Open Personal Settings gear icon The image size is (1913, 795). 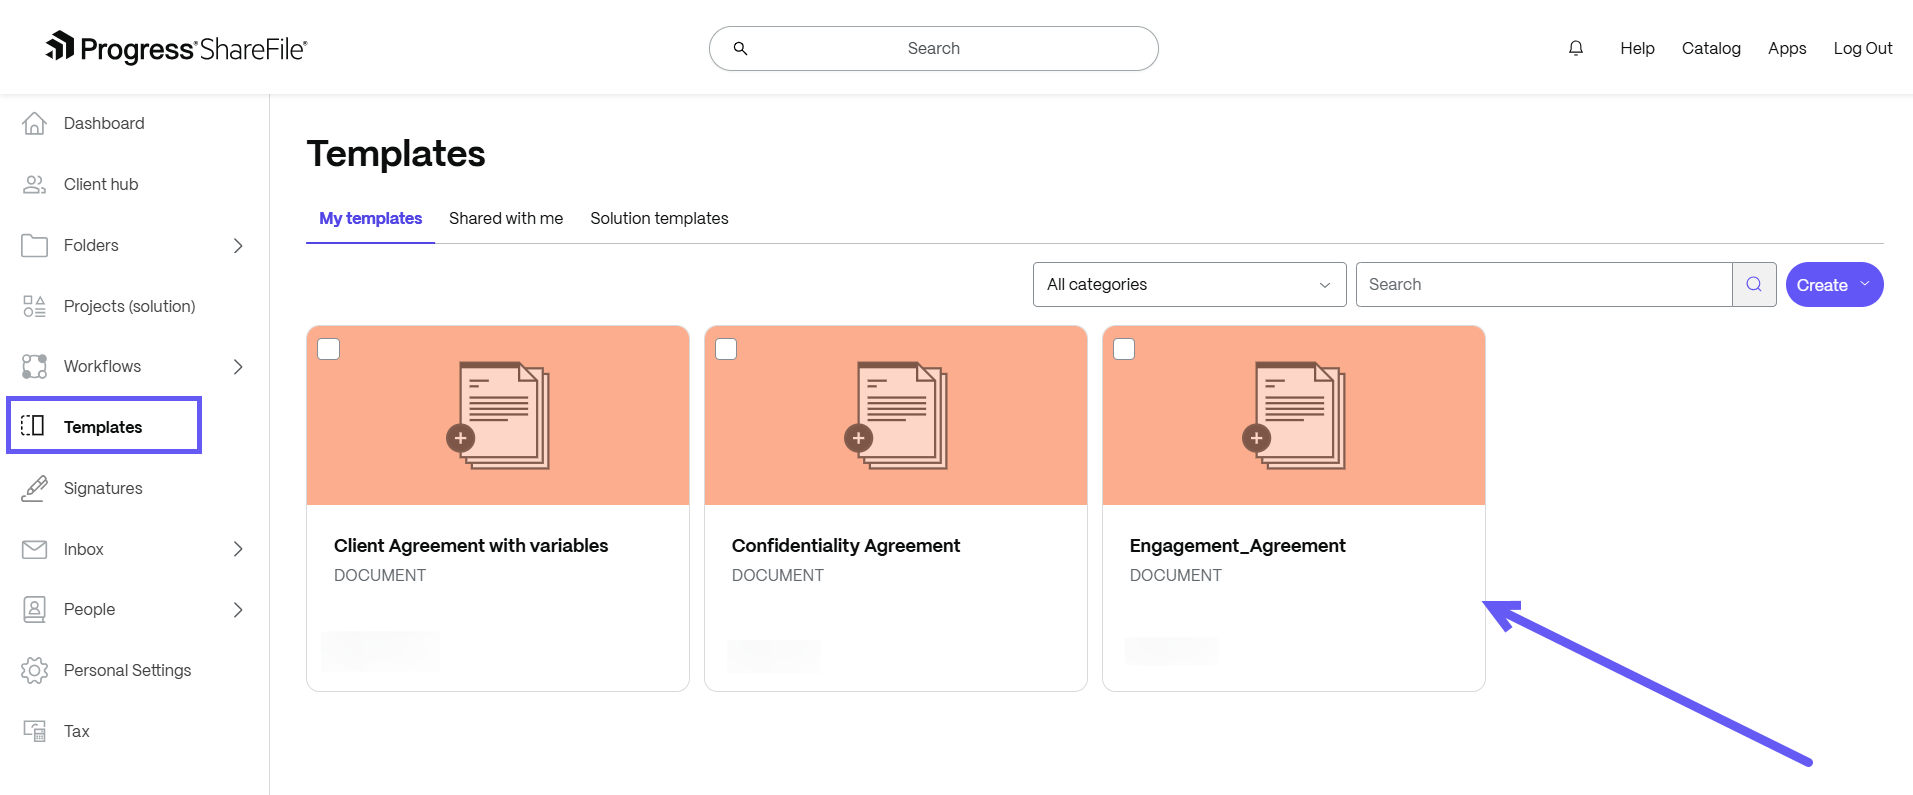(x=35, y=670)
